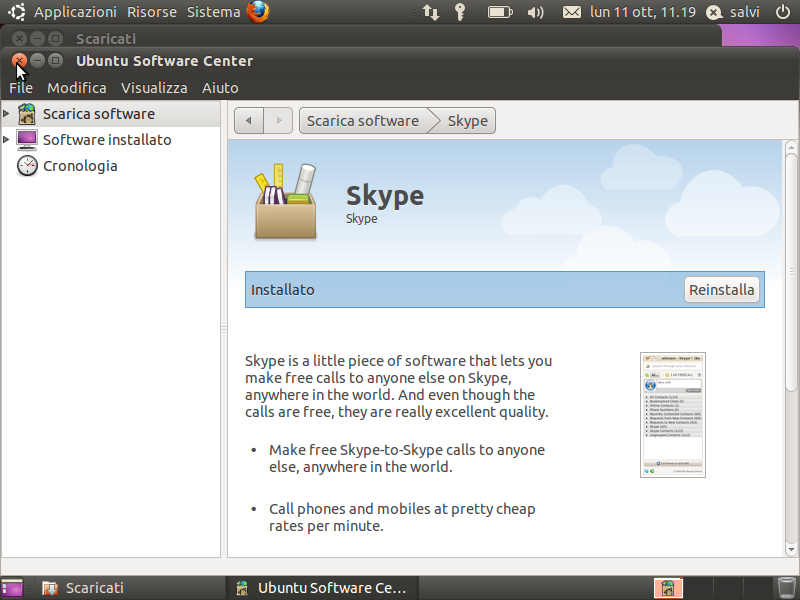The image size is (800, 600).
Task: Click the Software installato monitor icon
Action: tap(27, 140)
